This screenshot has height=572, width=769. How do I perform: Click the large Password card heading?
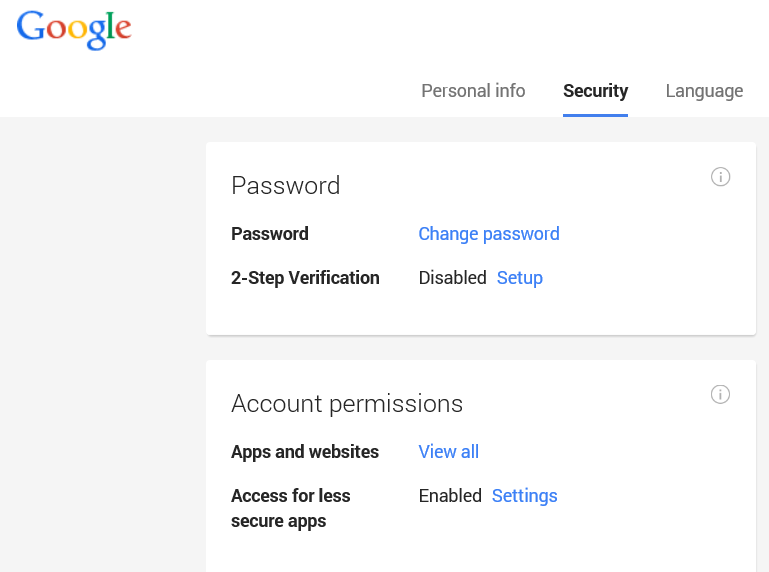click(x=285, y=185)
